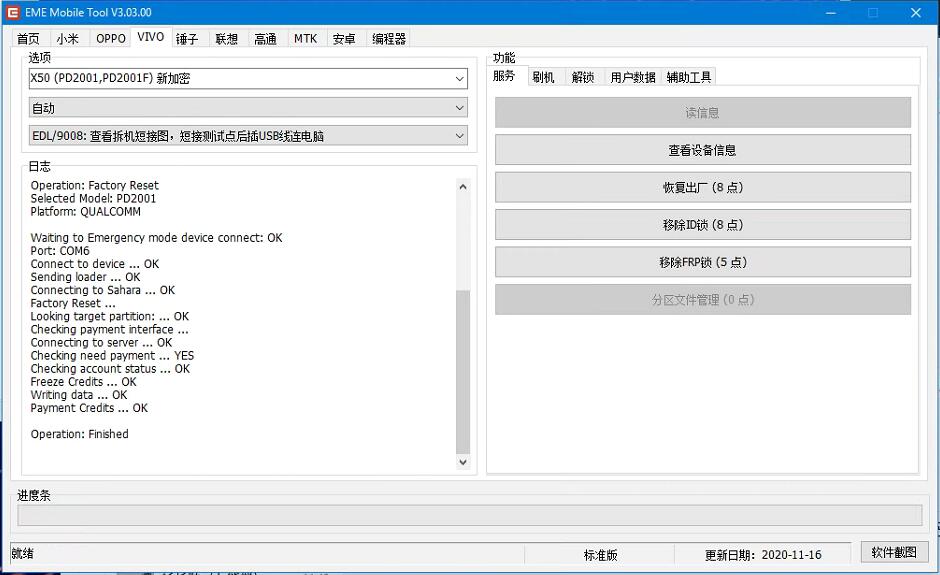This screenshot has width=940, height=575.
Task: Click the 'Selected Model: PD2001' log line
Action: [93, 198]
